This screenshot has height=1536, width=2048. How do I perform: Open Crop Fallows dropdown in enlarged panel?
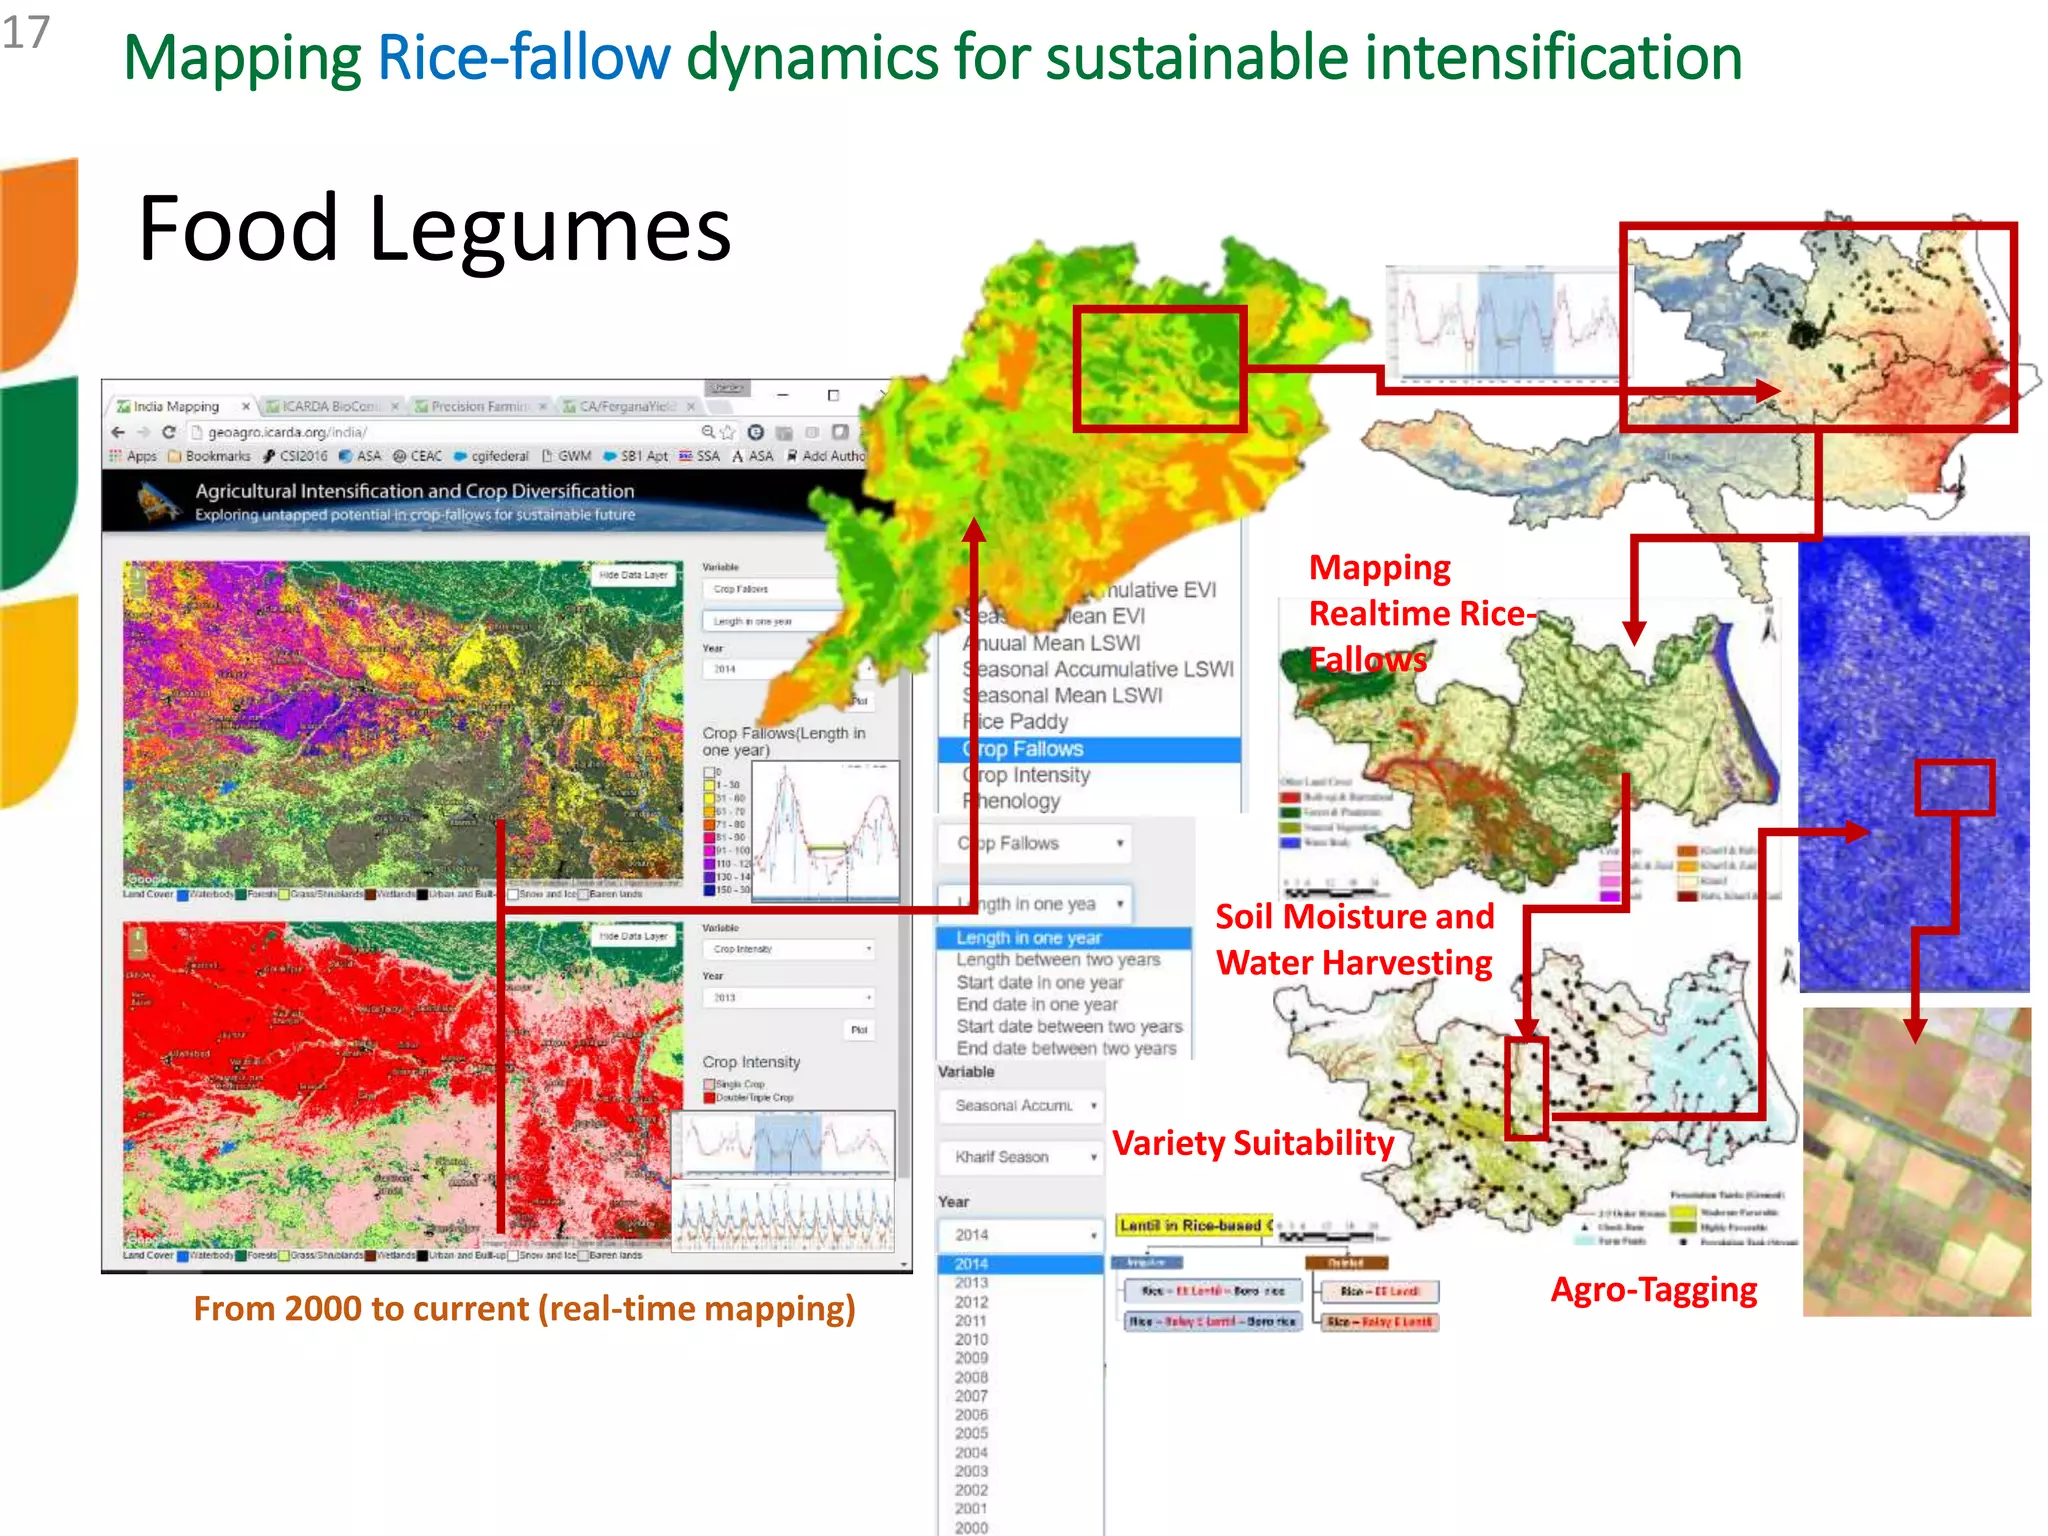click(x=1037, y=843)
